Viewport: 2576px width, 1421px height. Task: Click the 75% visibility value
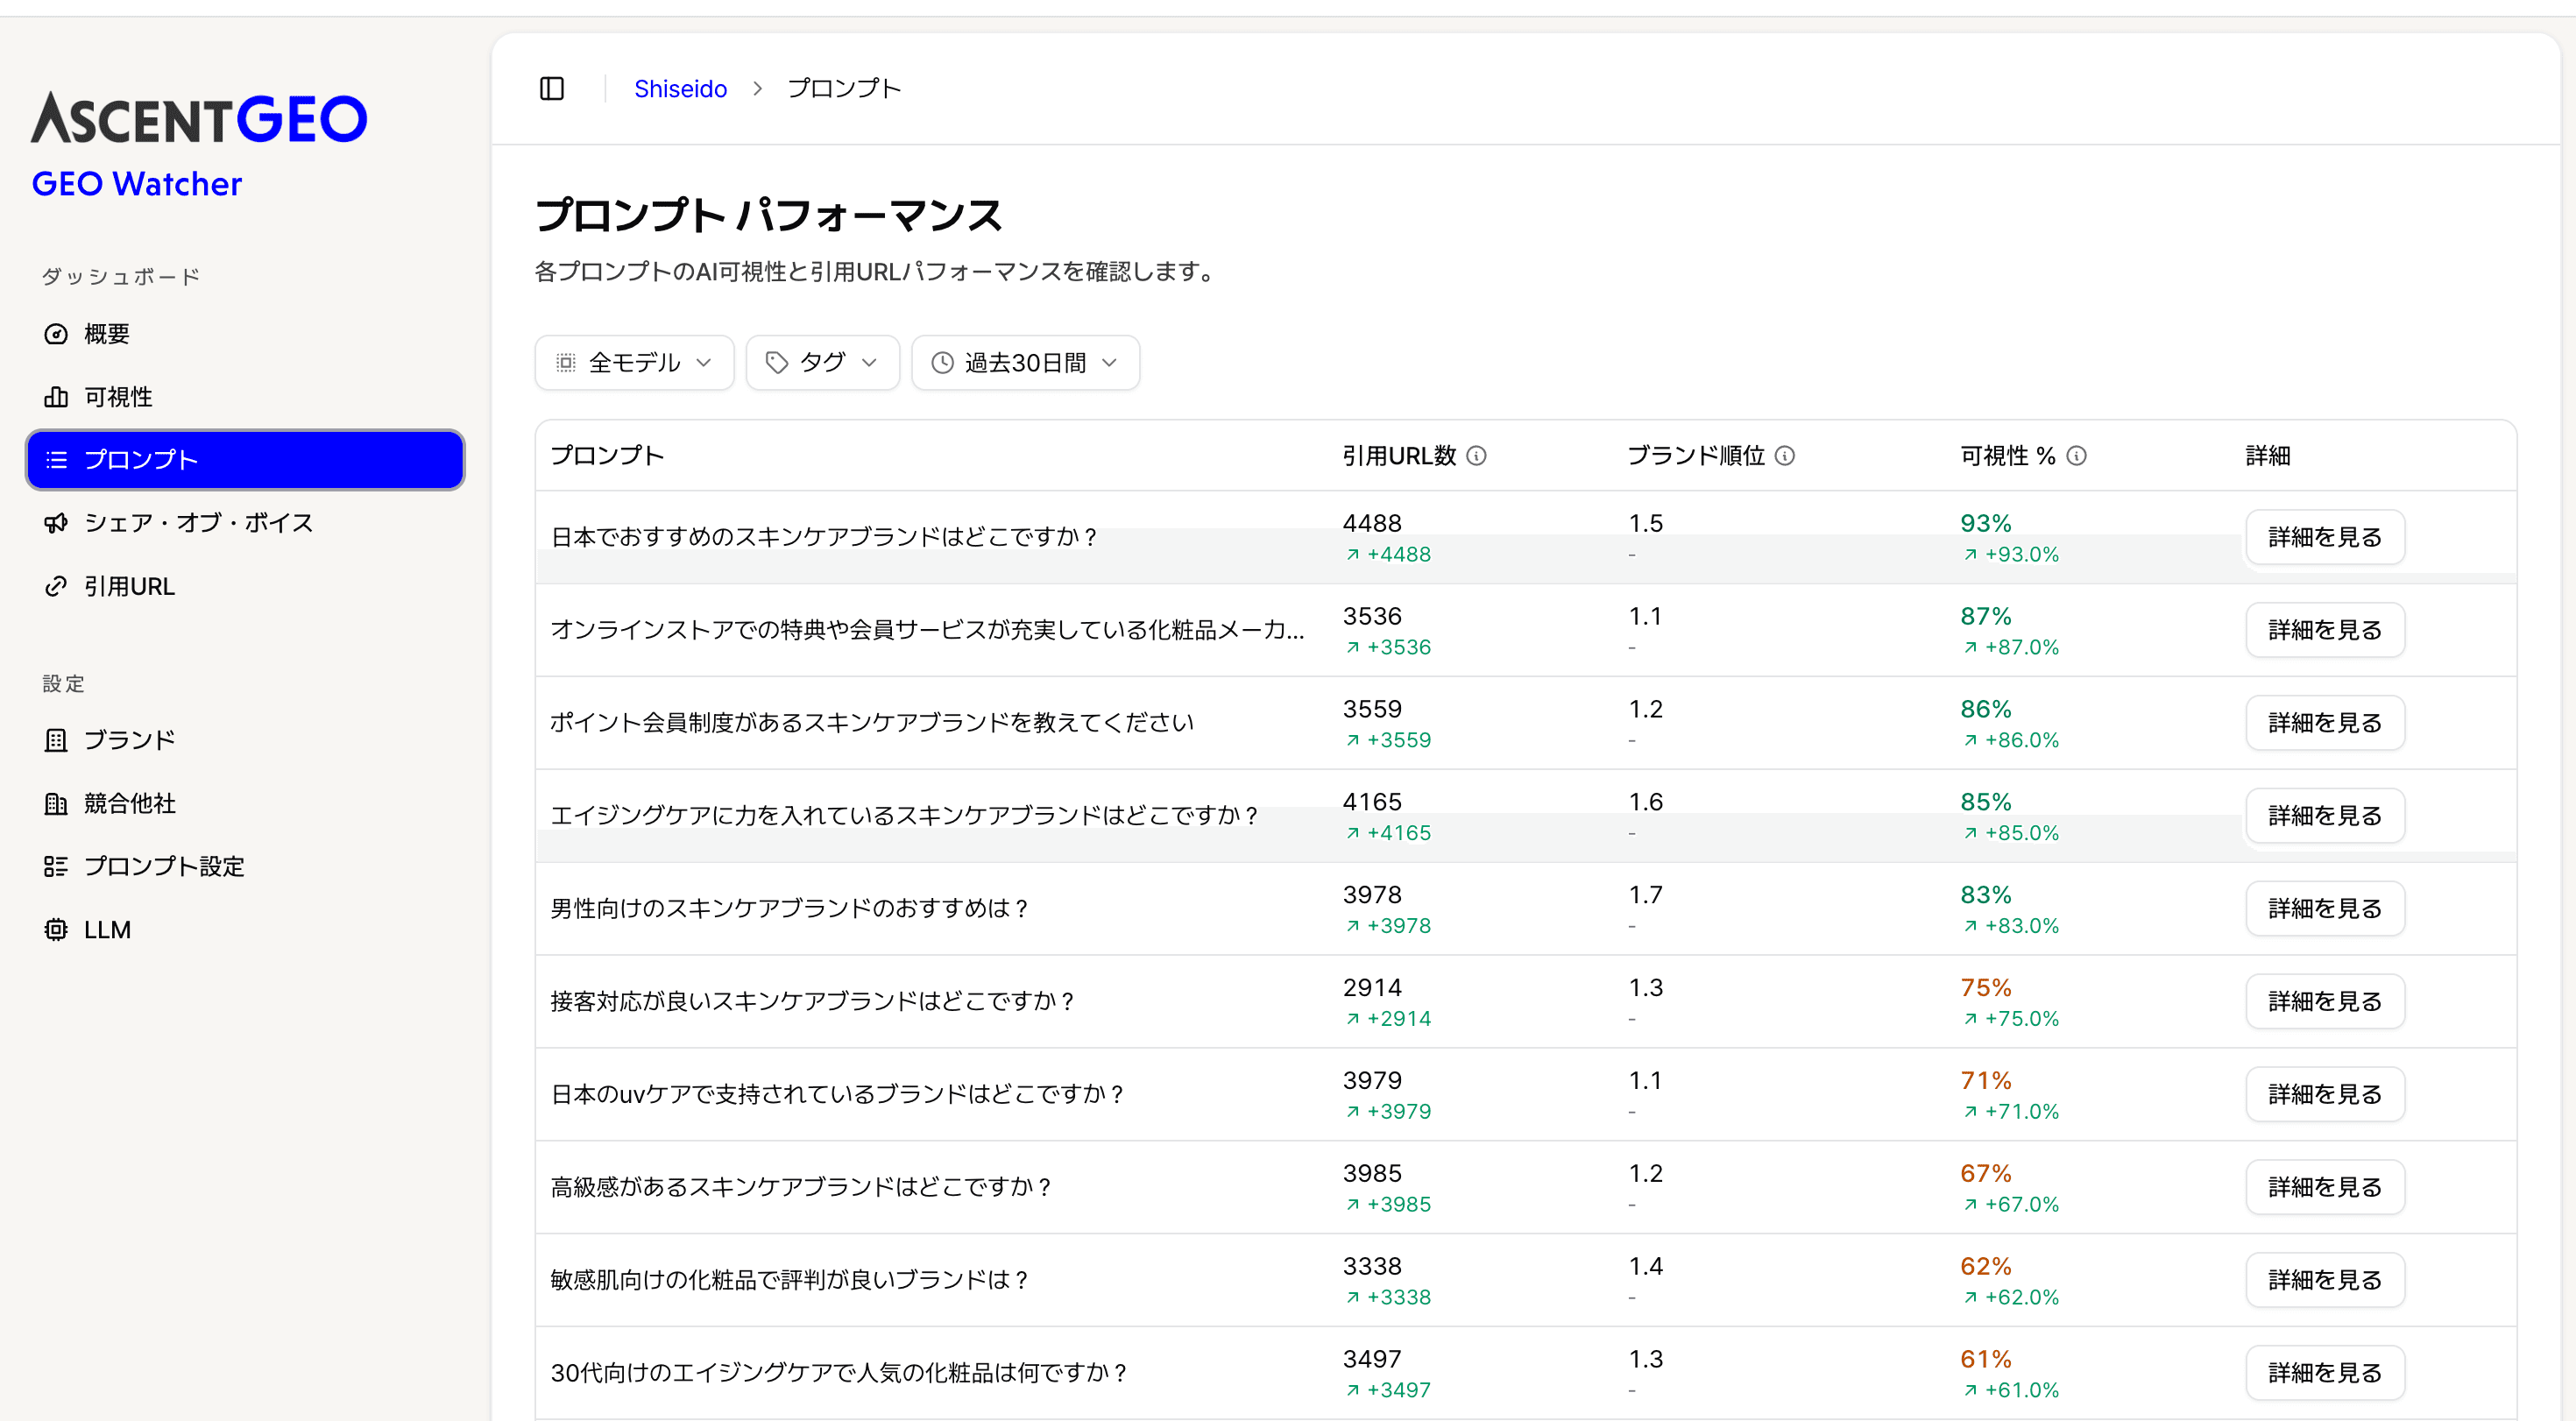tap(1986, 988)
